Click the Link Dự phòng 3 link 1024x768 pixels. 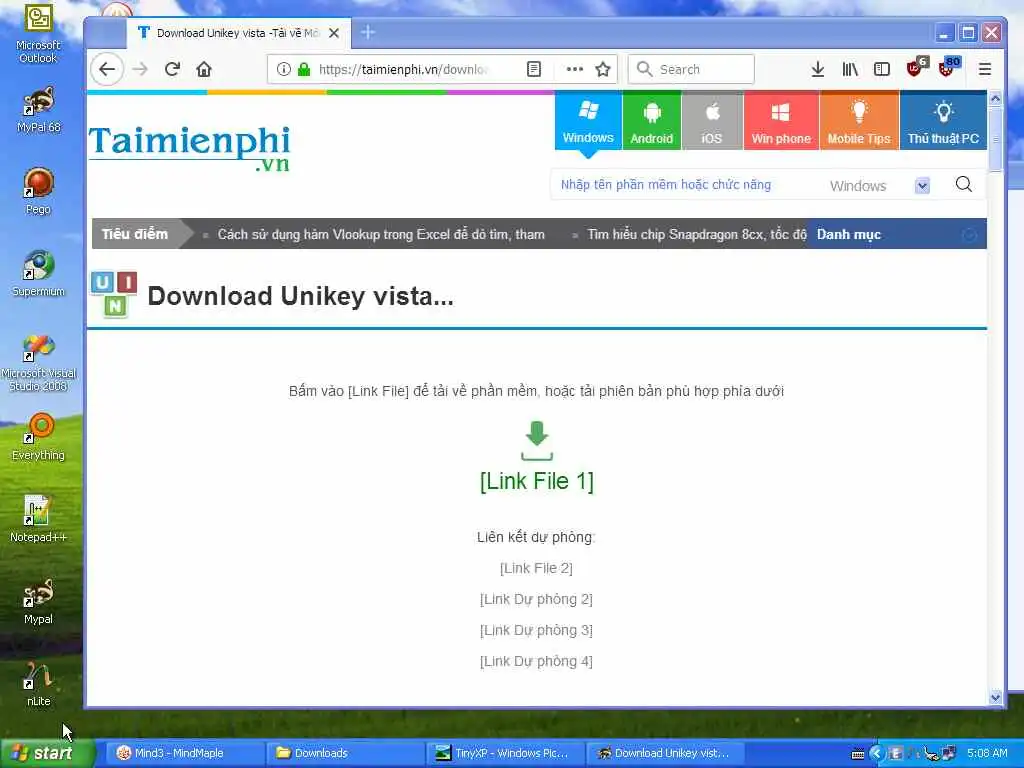click(x=536, y=630)
